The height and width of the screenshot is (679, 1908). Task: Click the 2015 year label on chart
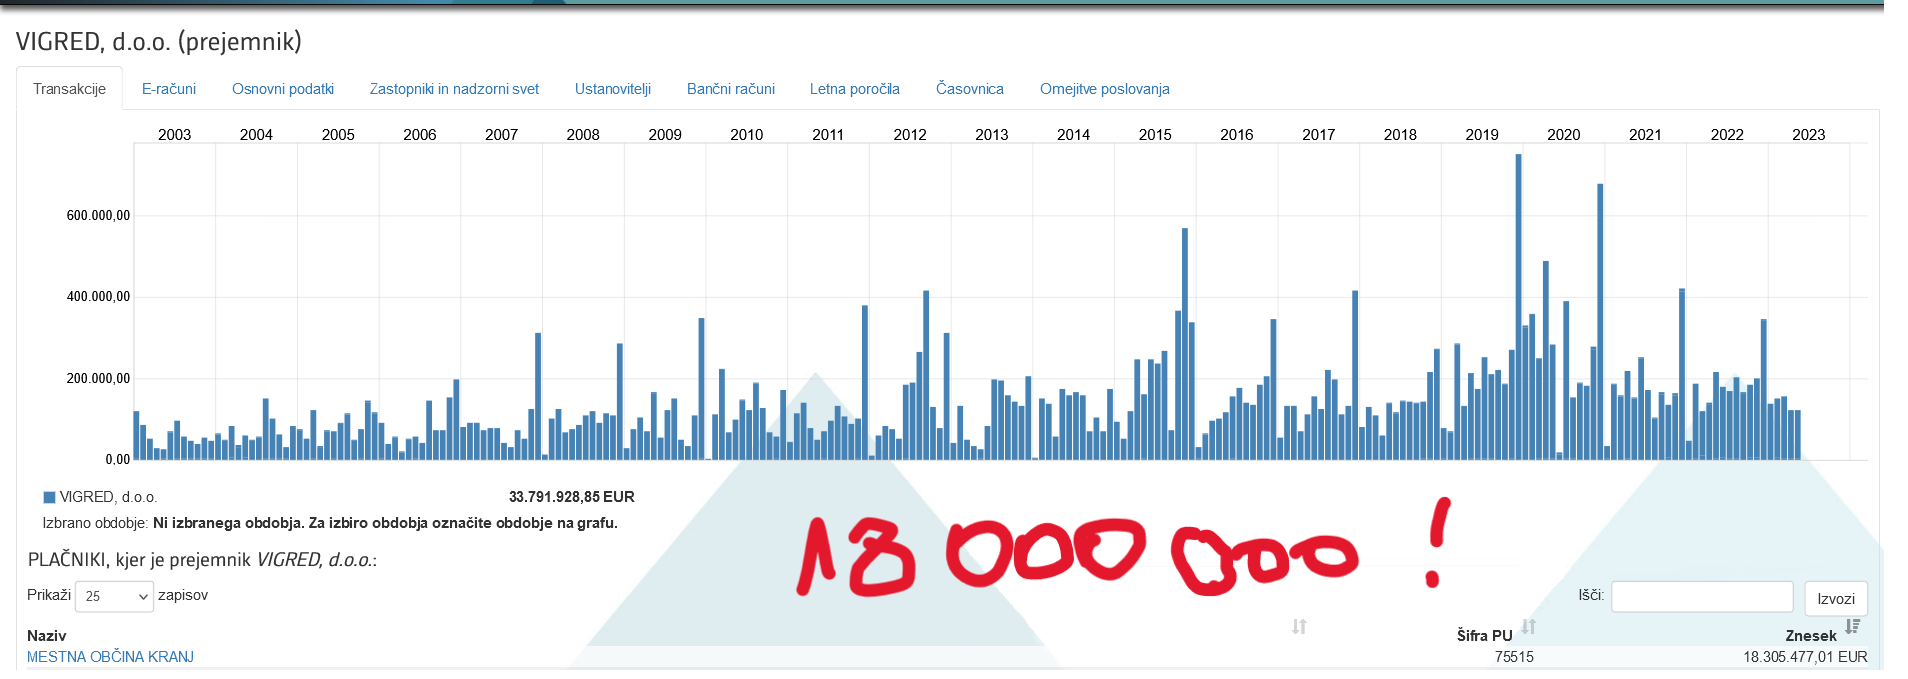(x=1155, y=134)
